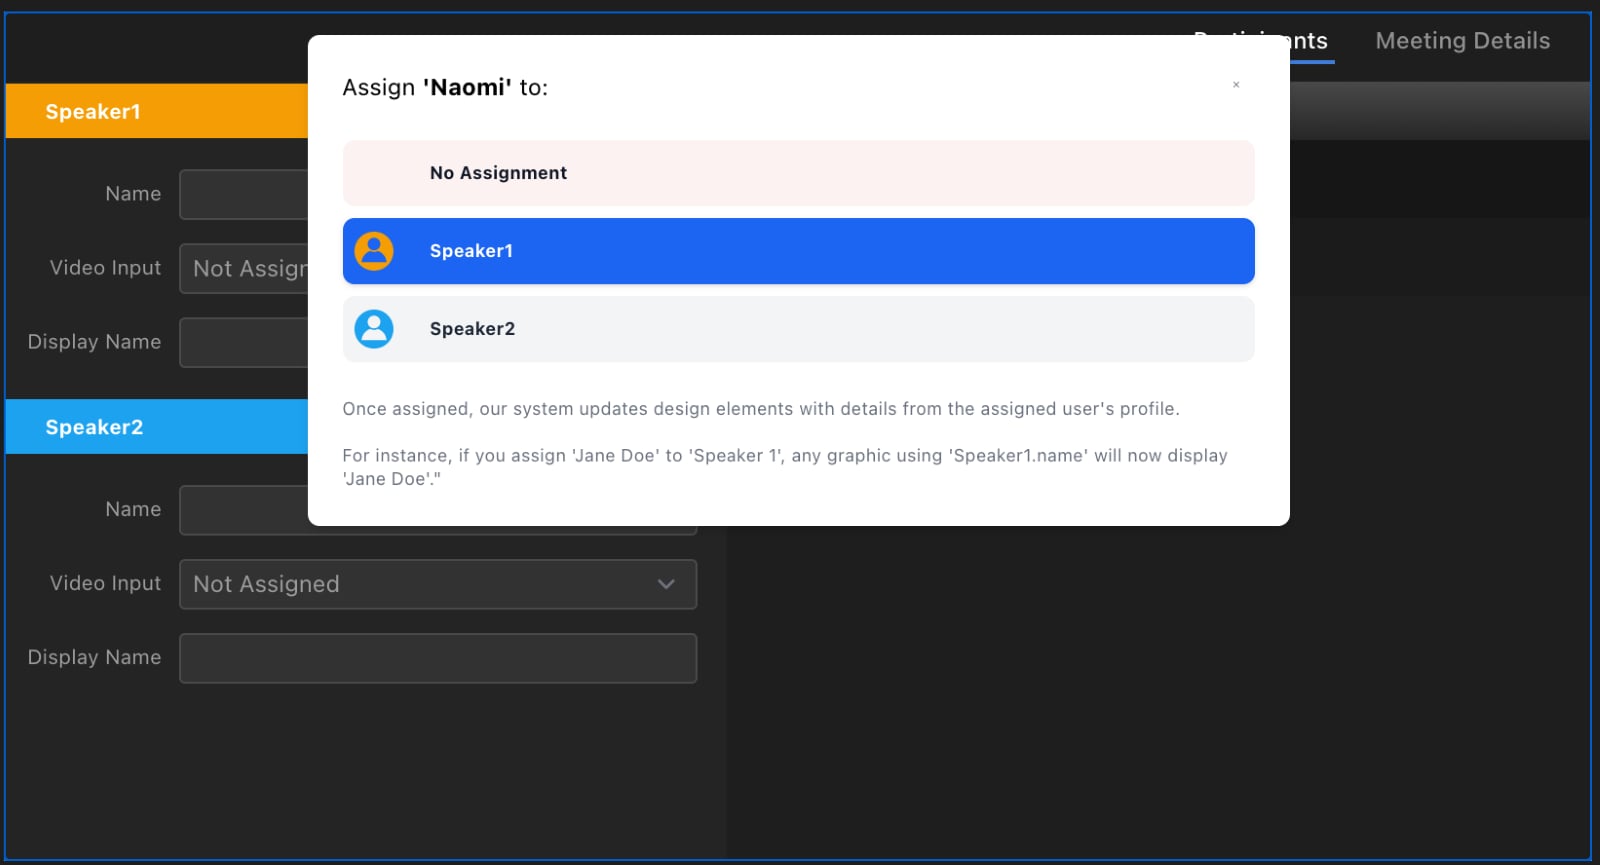Switch to the Meeting Details tab
Viewport: 1600px width, 865px height.
click(x=1462, y=41)
